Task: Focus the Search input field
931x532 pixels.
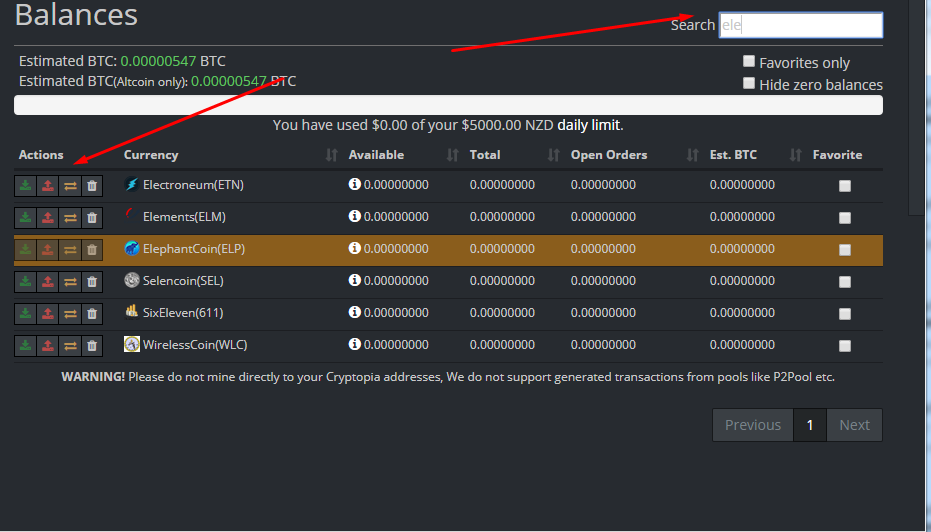Action: point(800,25)
